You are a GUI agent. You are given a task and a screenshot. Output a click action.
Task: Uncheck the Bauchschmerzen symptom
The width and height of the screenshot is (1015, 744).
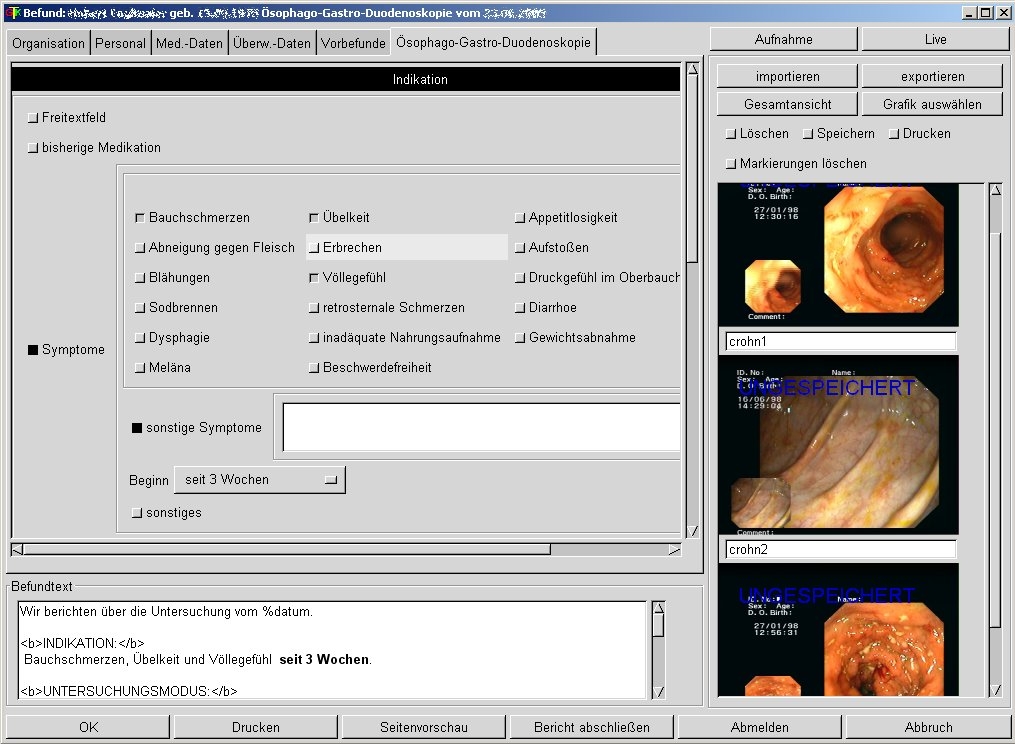[x=140, y=218]
